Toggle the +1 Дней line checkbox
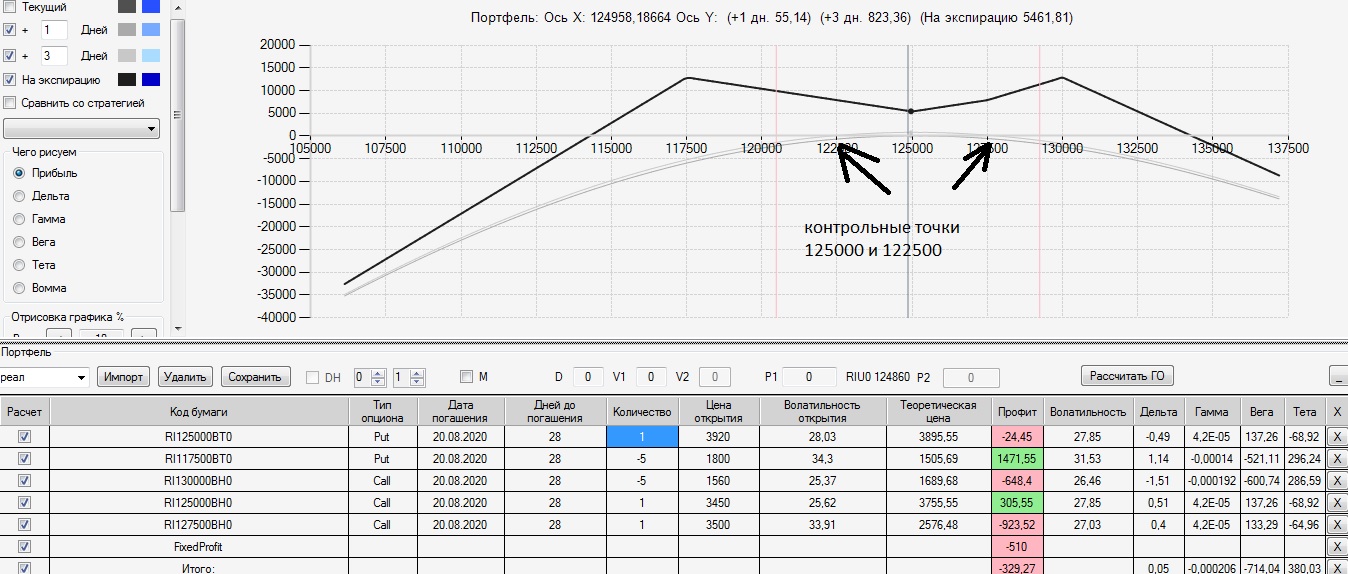 click(x=10, y=30)
